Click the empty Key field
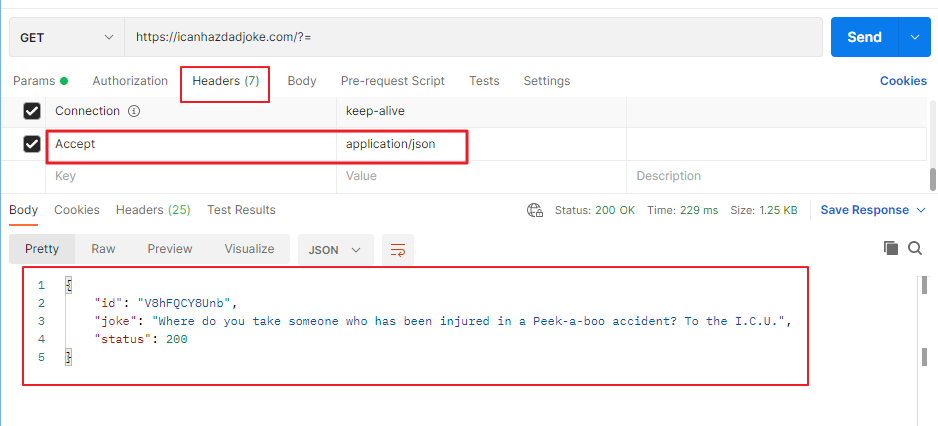The height and width of the screenshot is (426, 938). 191,177
